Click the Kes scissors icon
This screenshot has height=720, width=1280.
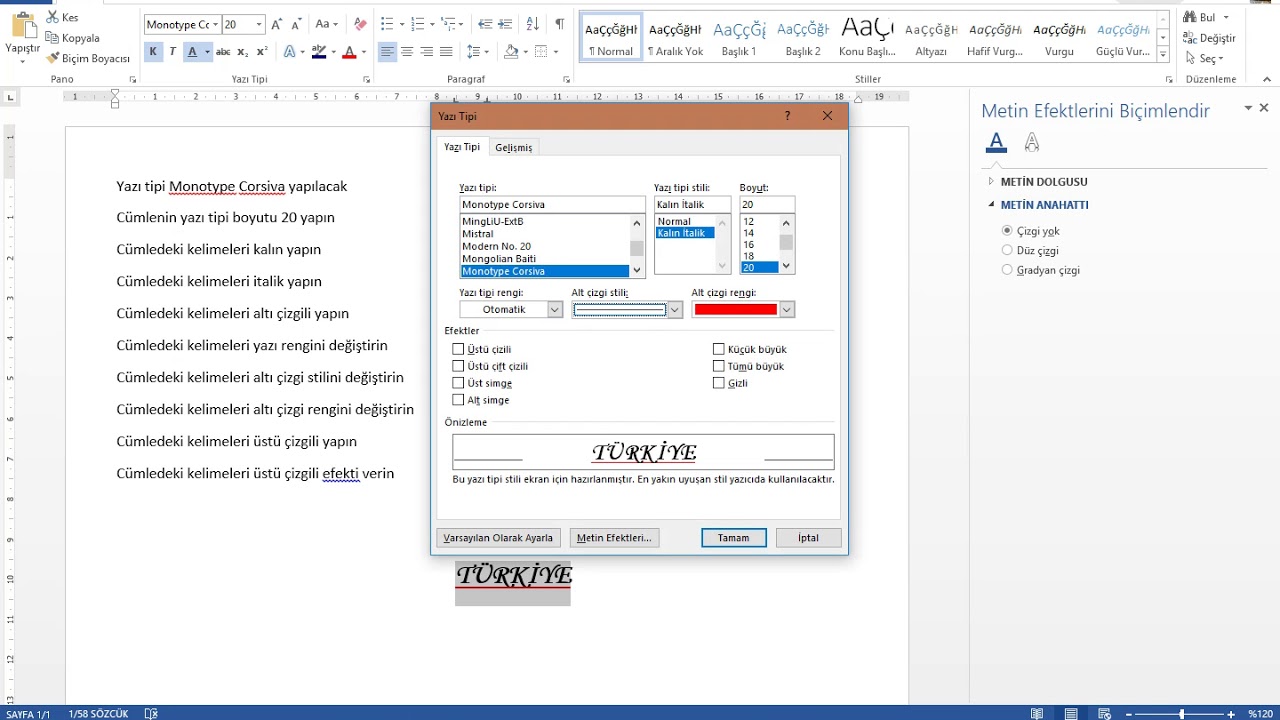click(x=53, y=17)
